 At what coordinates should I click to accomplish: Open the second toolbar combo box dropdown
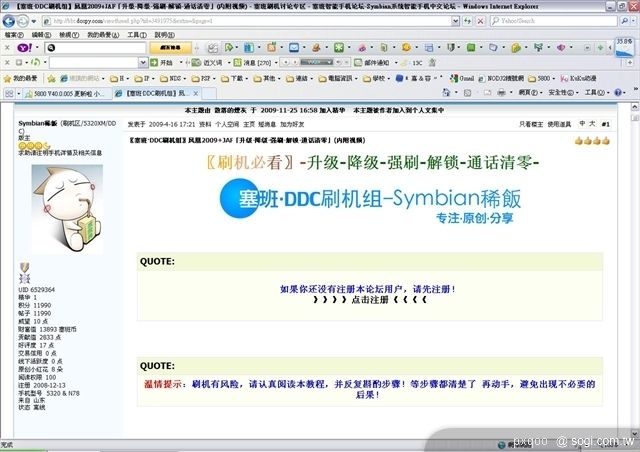pyautogui.click(x=143, y=62)
